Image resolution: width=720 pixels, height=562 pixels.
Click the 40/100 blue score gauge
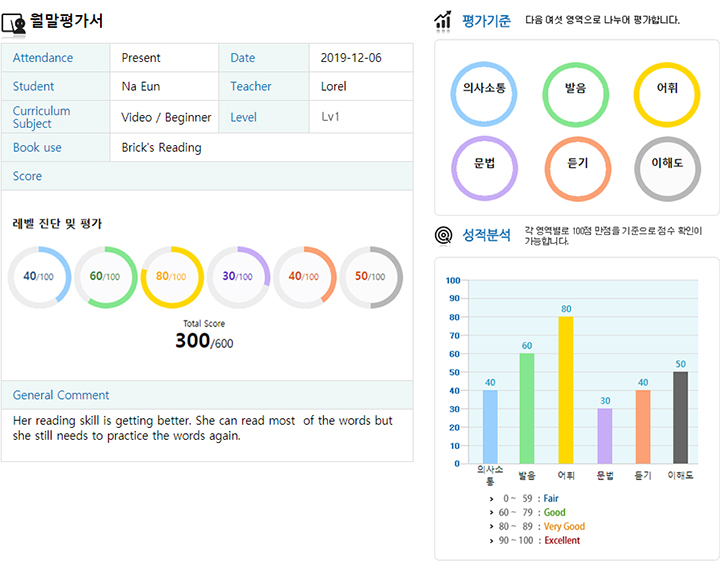(40, 276)
